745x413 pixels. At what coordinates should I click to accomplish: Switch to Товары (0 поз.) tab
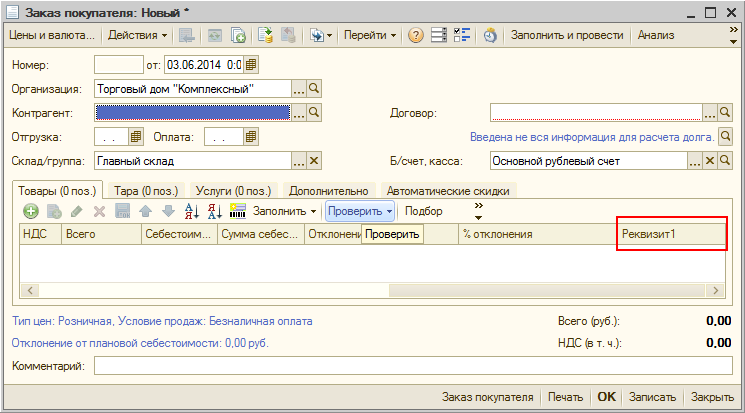(57, 191)
